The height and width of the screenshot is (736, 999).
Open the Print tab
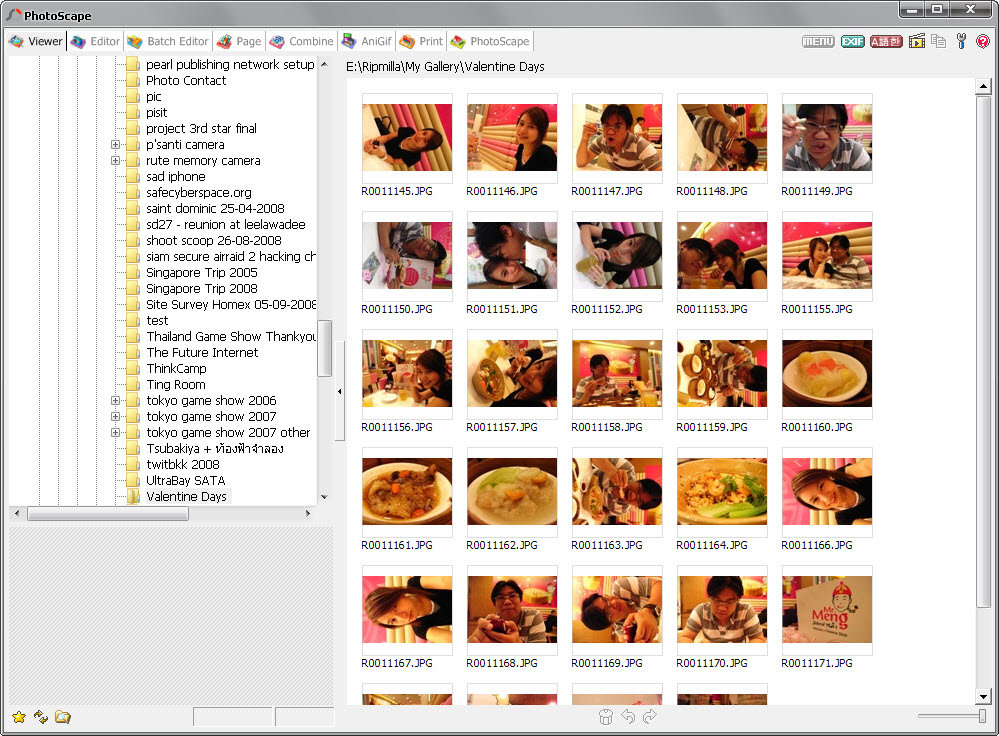coord(421,41)
